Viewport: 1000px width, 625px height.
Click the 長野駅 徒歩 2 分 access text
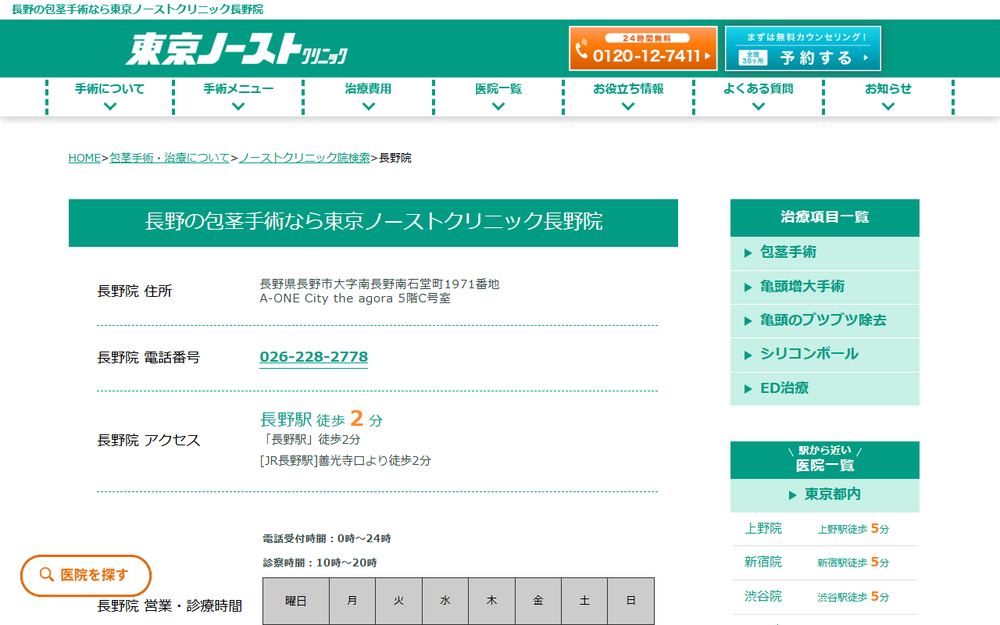(x=321, y=419)
